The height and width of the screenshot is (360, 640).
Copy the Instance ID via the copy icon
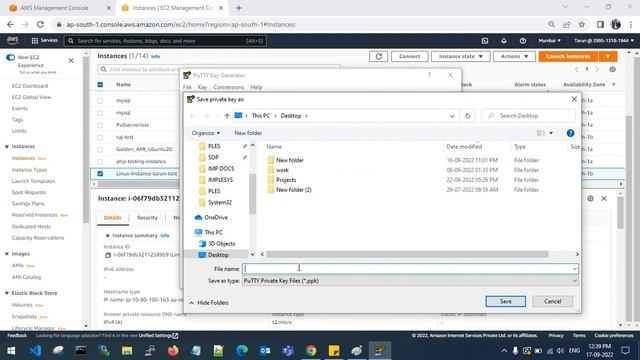(x=108, y=255)
